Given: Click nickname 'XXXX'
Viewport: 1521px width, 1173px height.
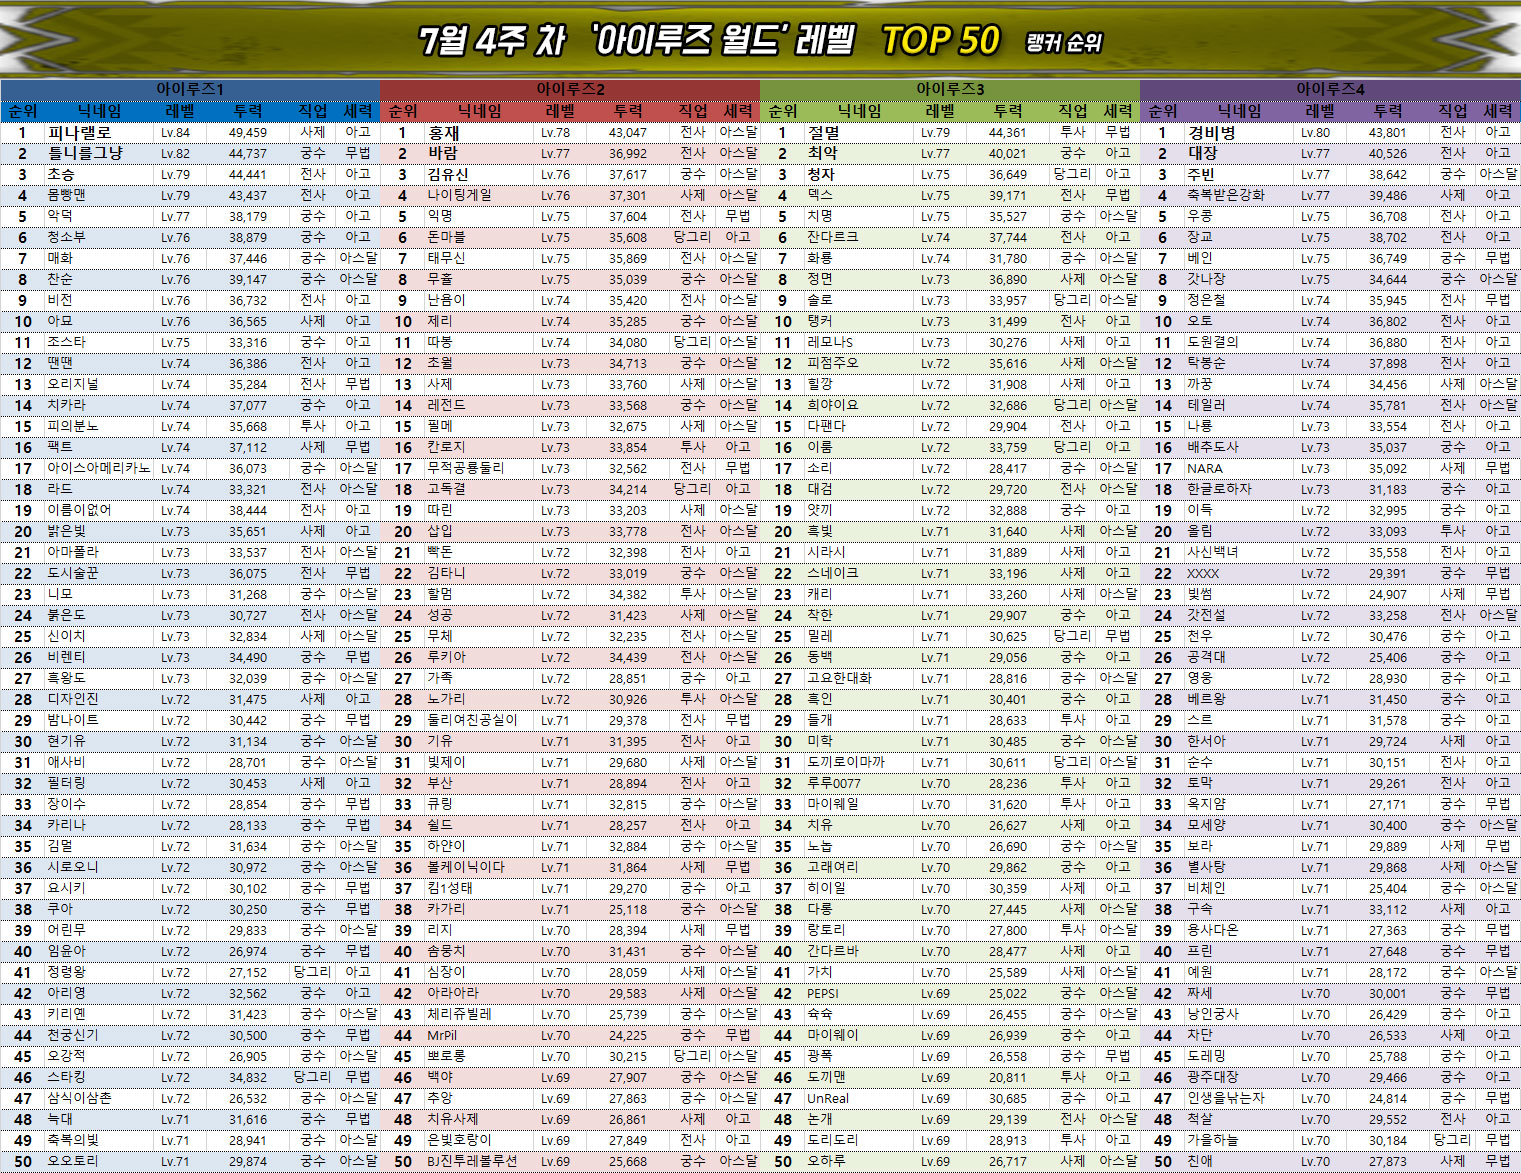Looking at the screenshot, I should [1203, 573].
